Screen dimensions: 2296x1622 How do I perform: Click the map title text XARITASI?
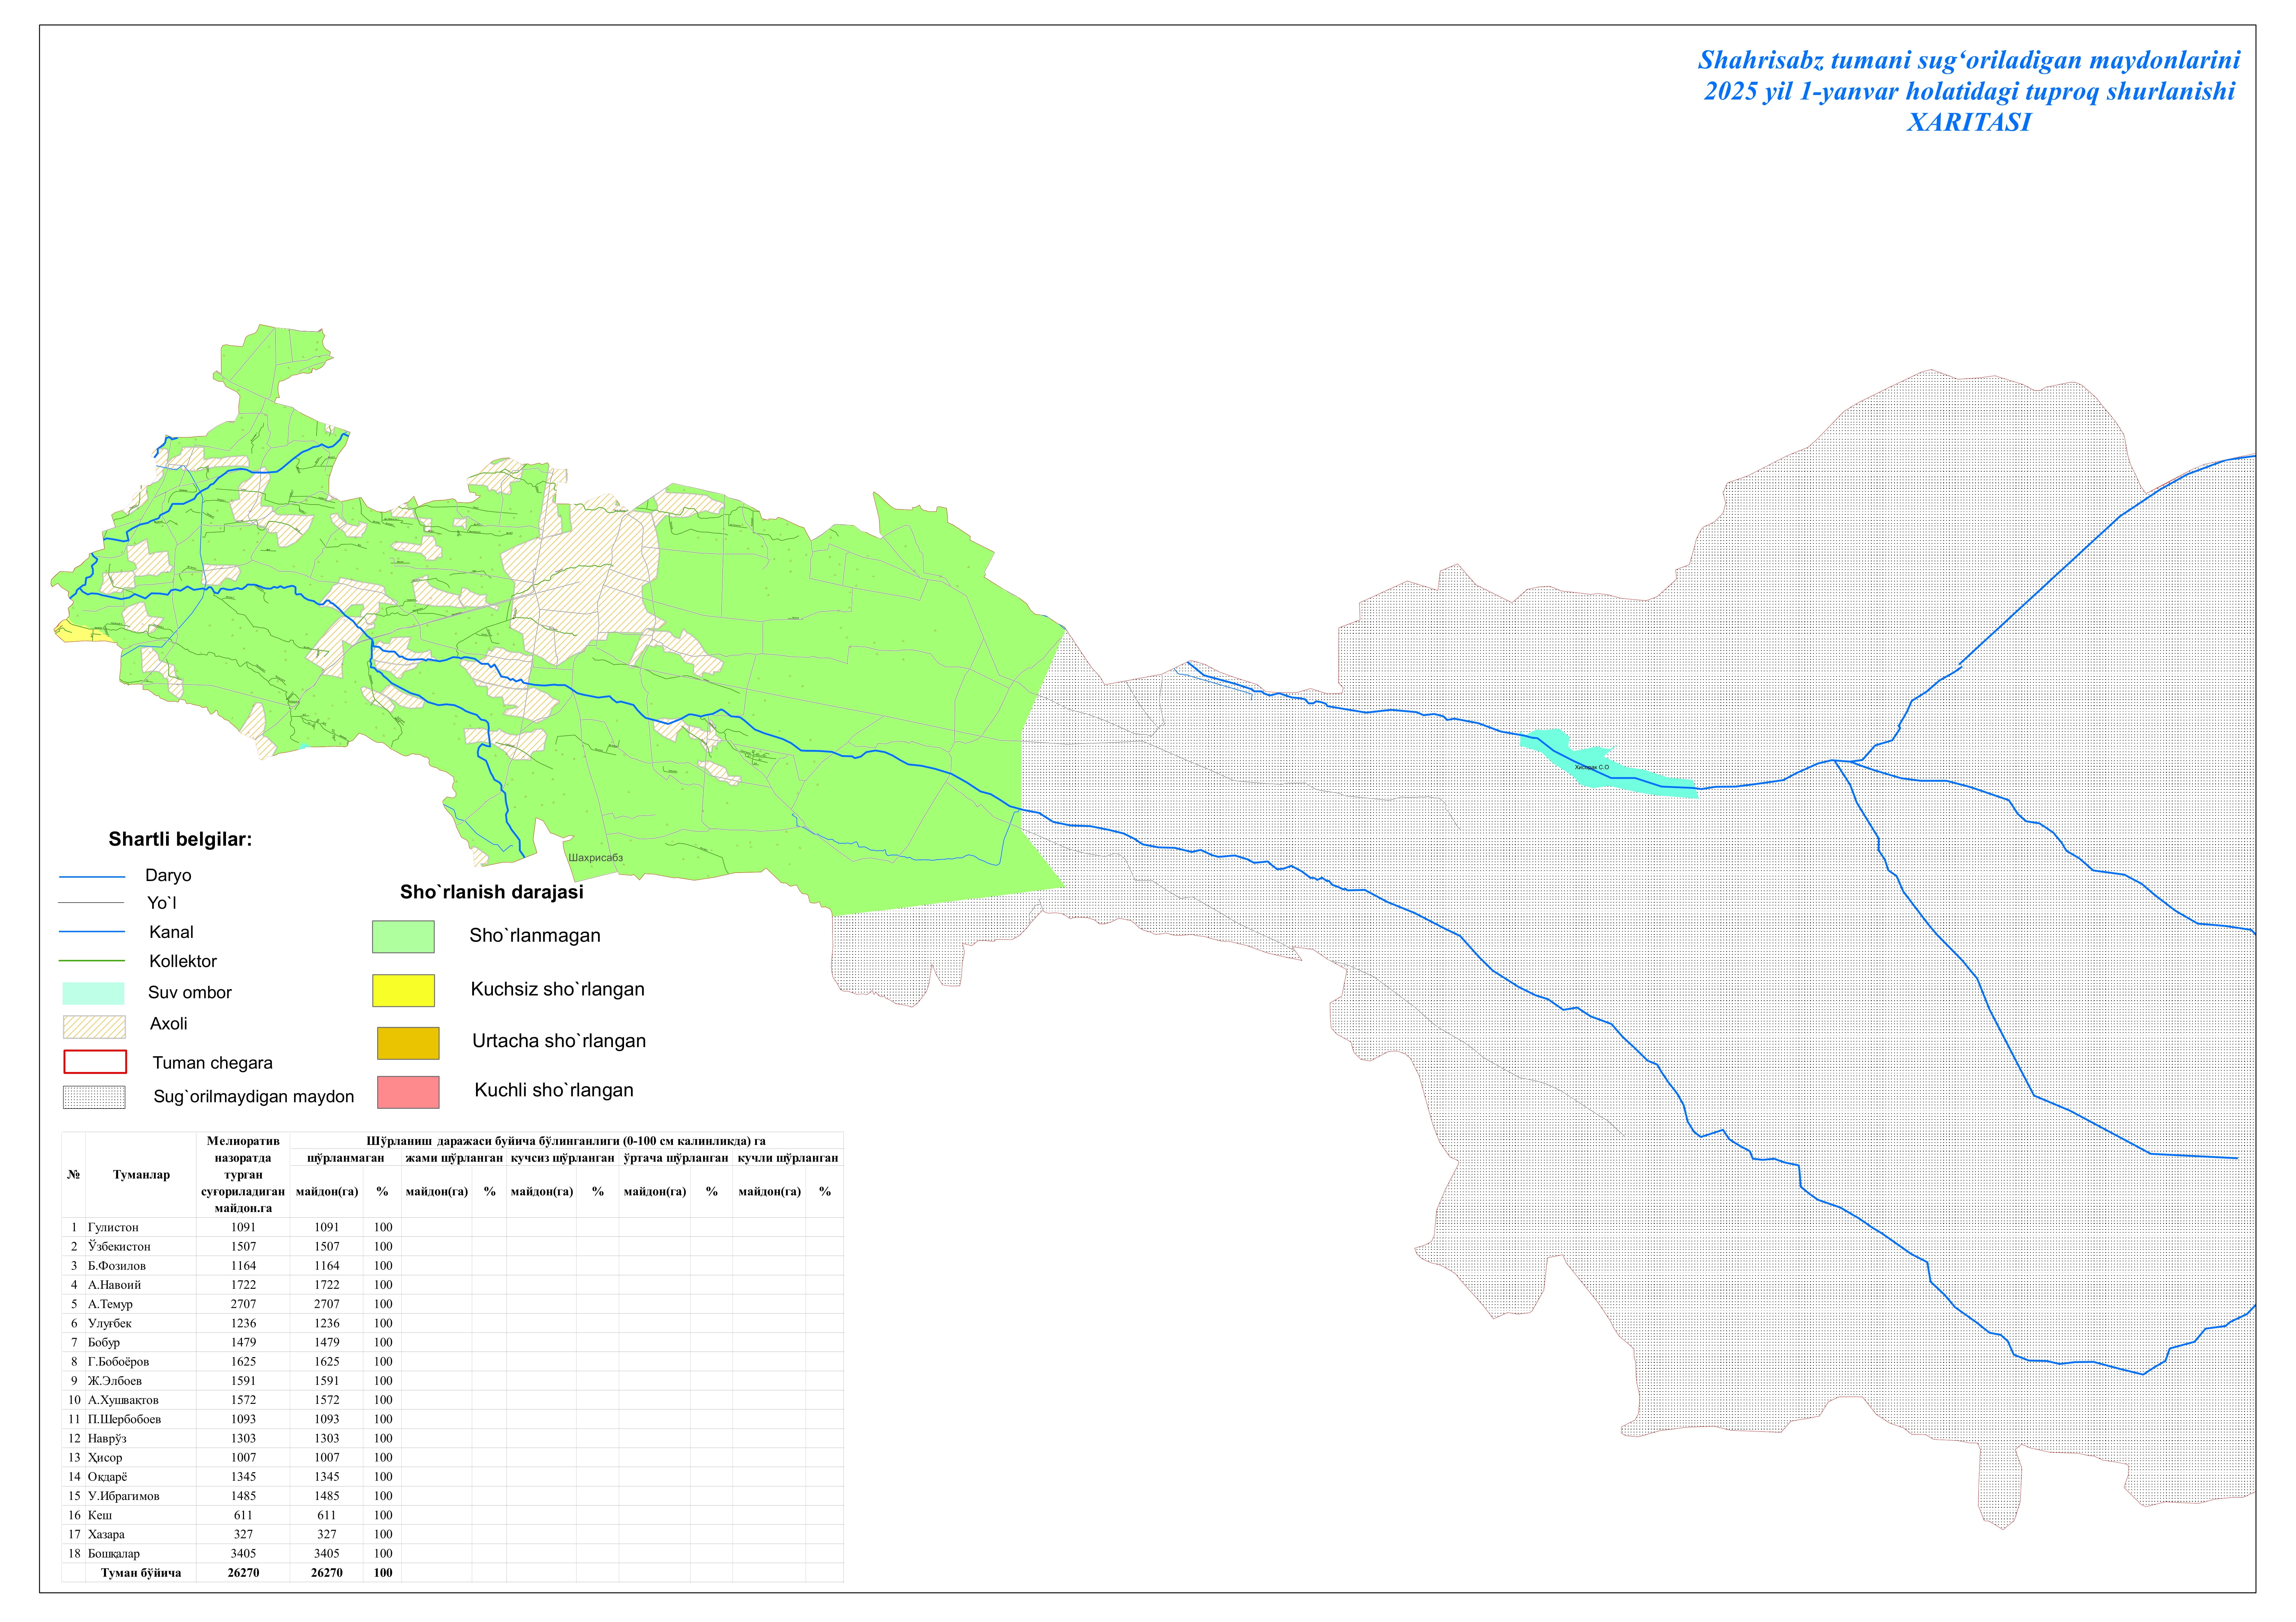pyautogui.click(x=1968, y=122)
